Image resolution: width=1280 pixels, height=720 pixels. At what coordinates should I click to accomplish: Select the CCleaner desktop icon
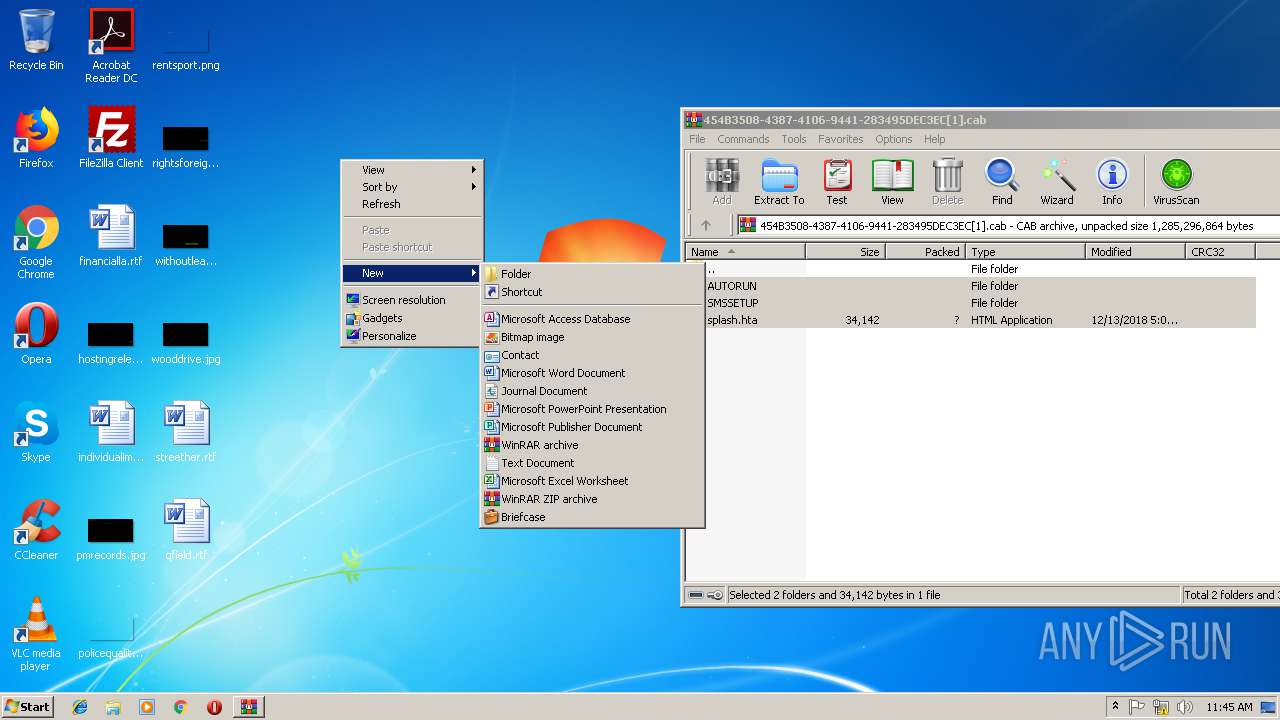(x=36, y=530)
